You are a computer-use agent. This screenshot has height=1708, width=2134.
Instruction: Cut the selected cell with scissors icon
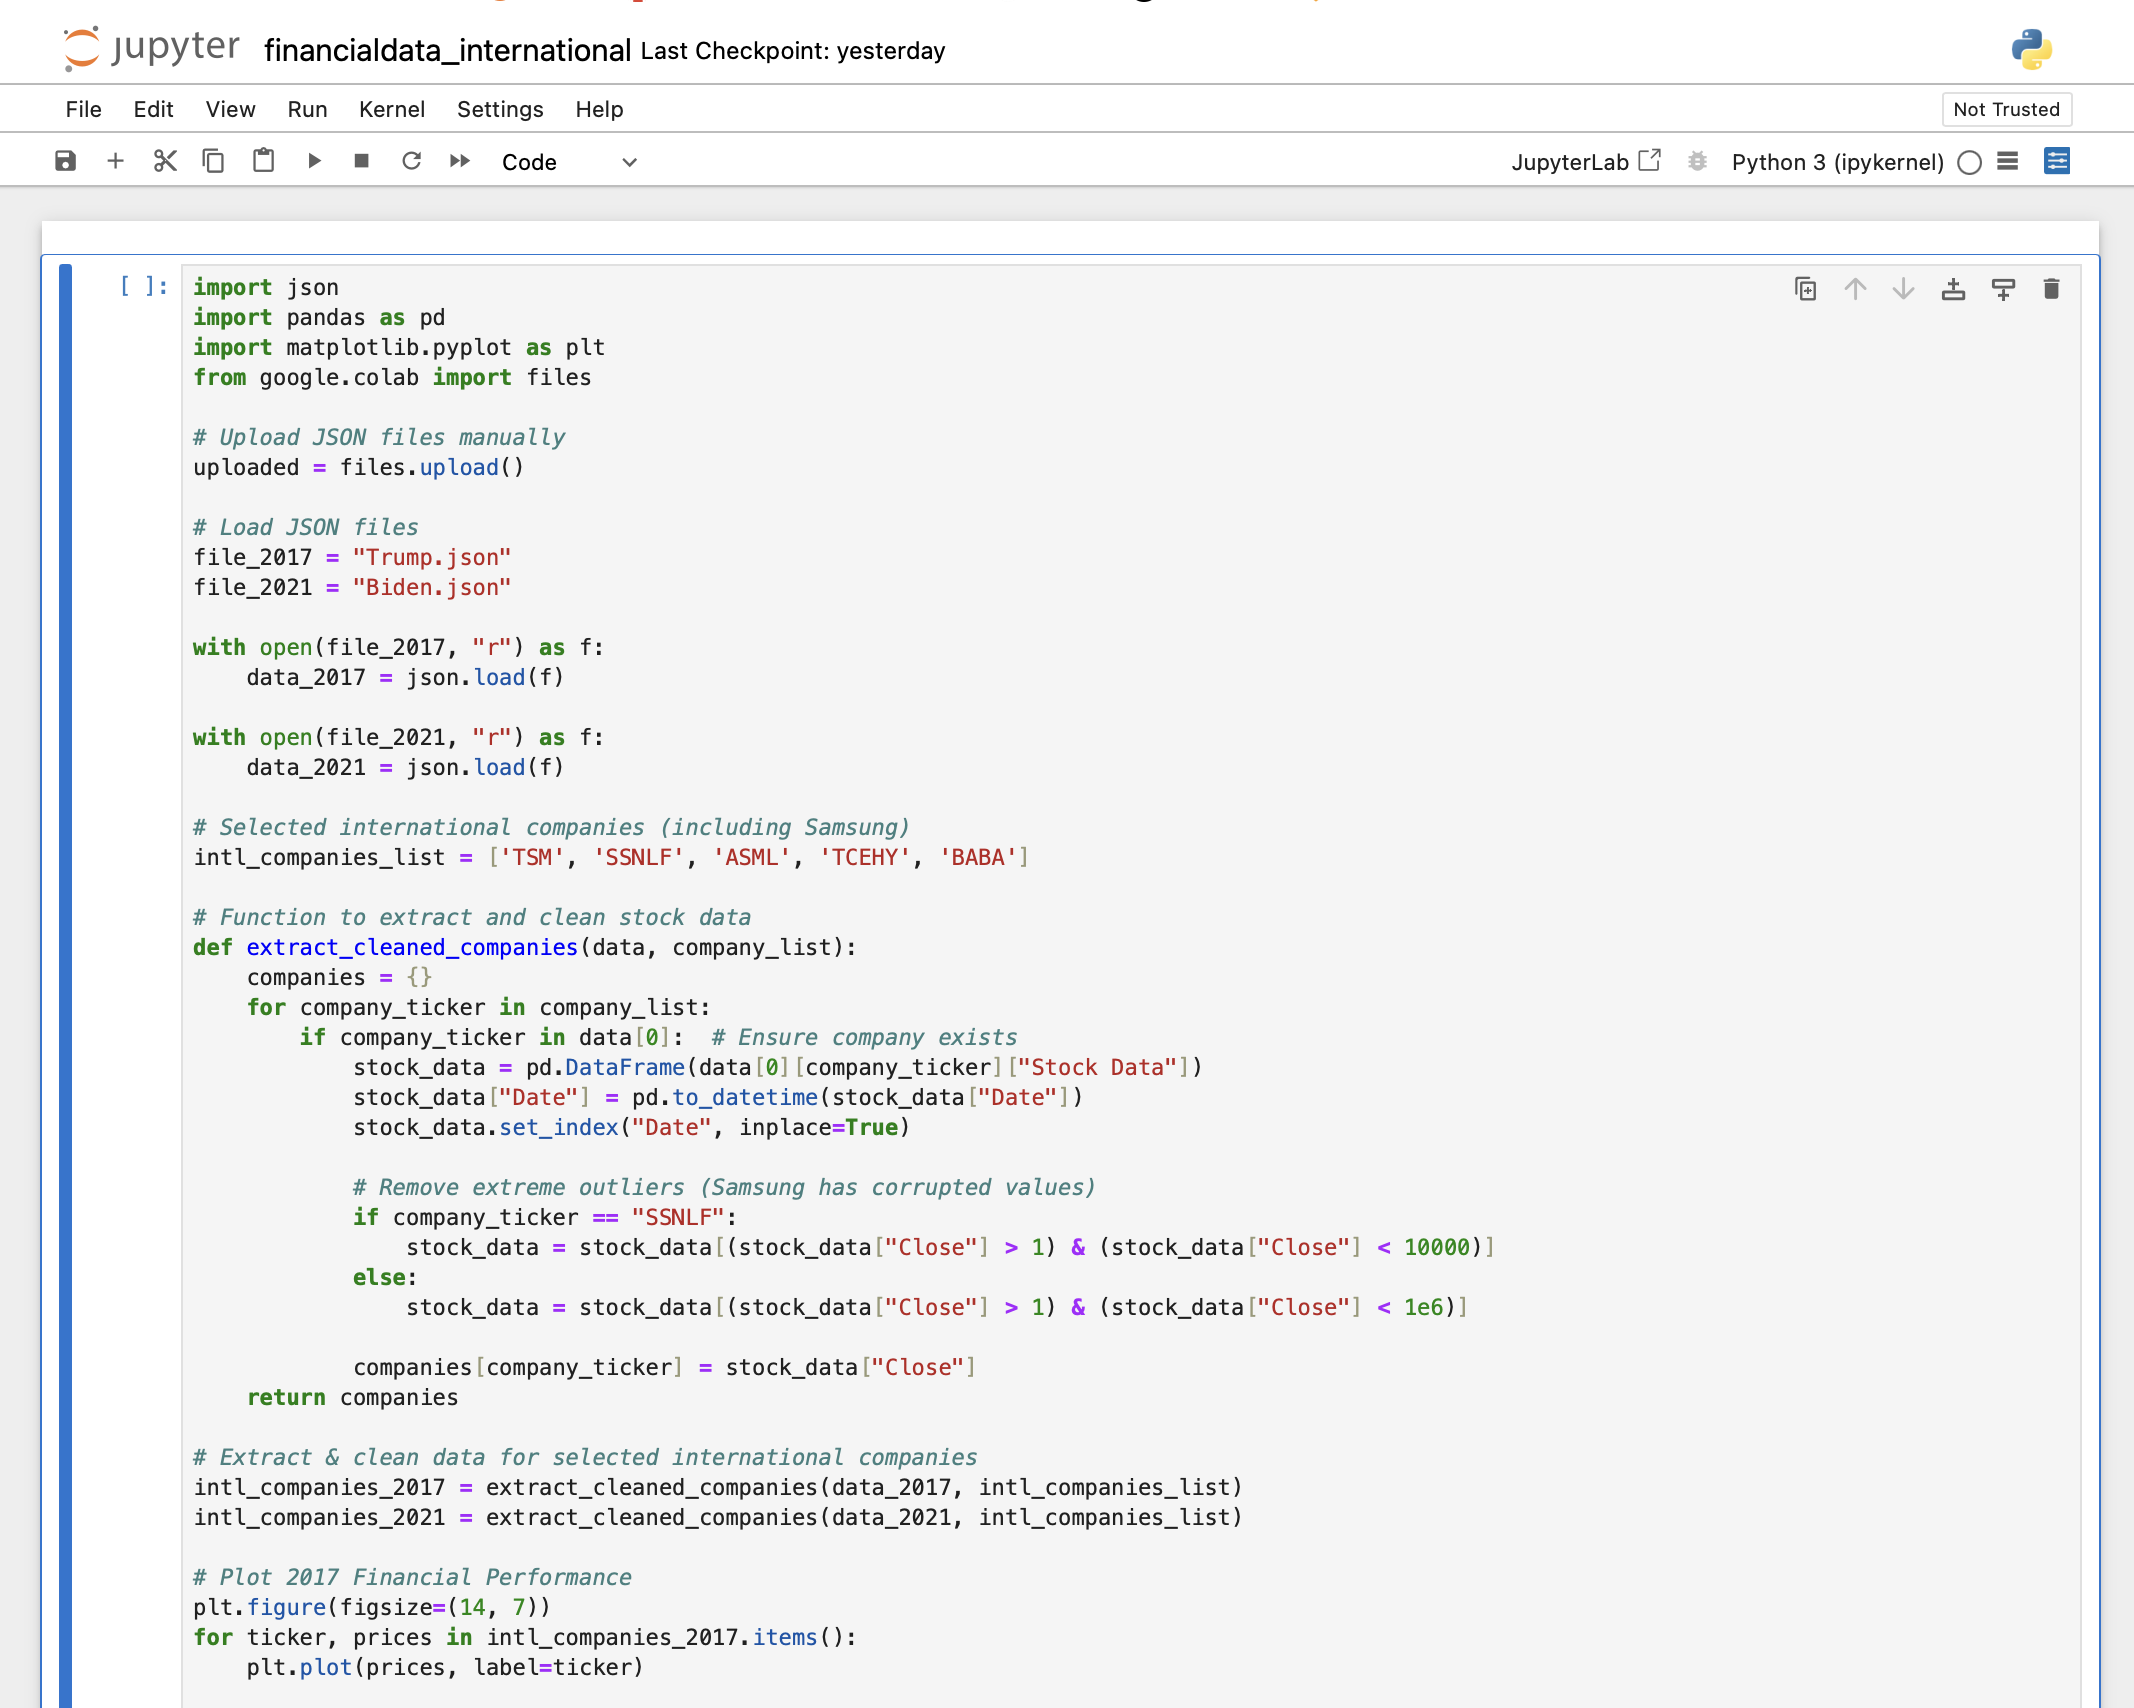[164, 160]
